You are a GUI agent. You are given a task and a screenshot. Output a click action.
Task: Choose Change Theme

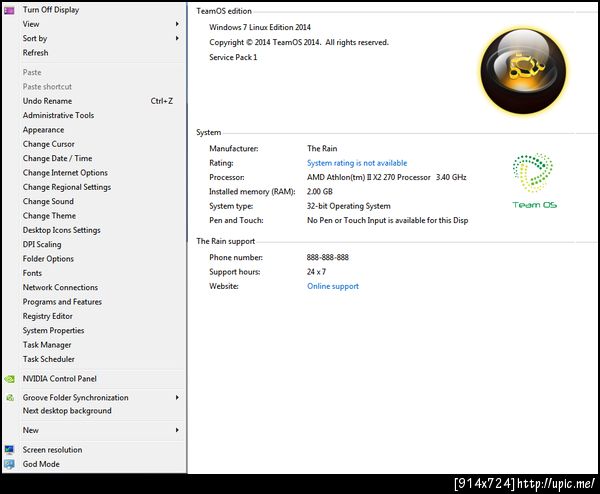49,216
